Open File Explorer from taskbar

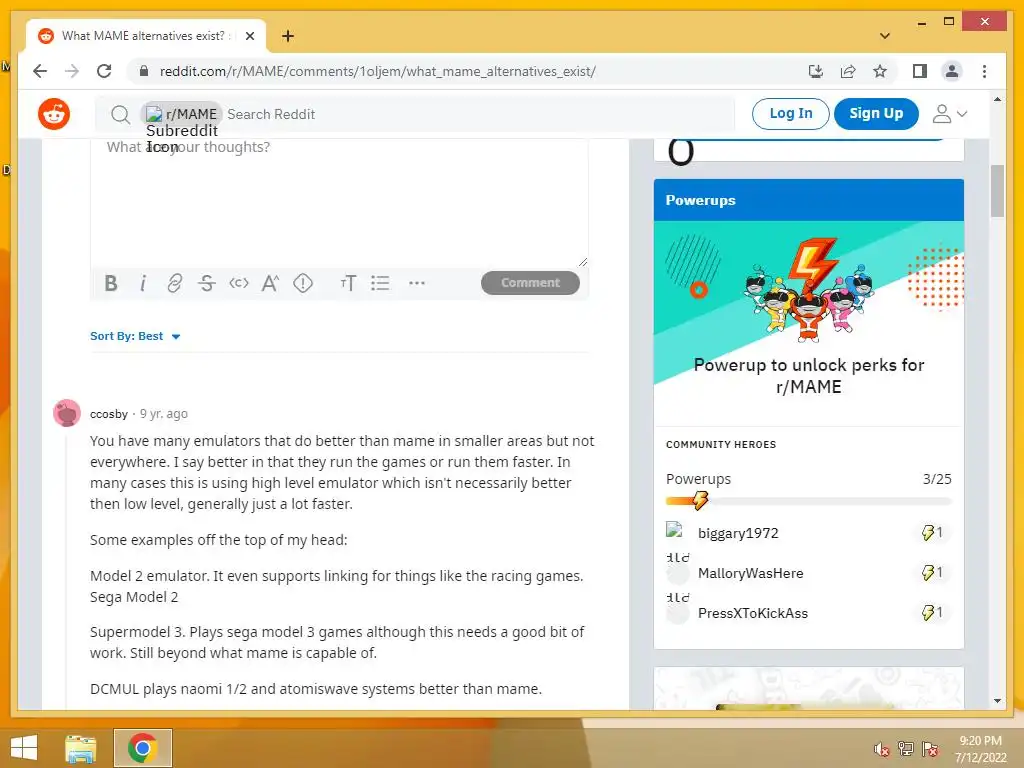tap(81, 748)
